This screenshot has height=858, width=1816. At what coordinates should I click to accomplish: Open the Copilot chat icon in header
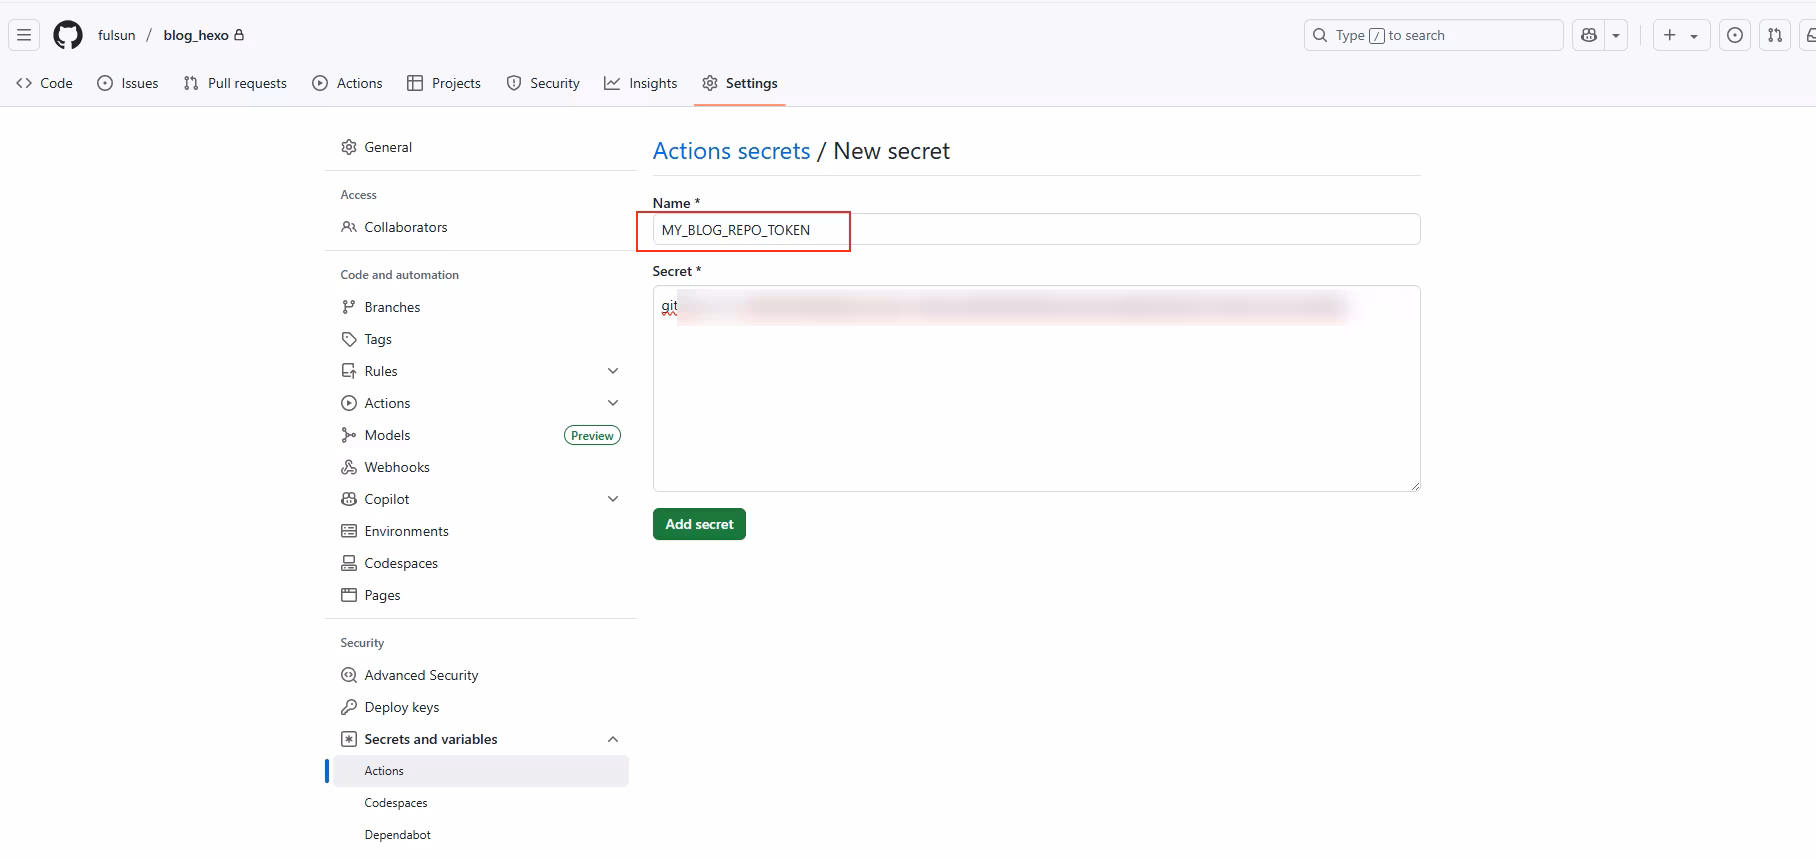[1589, 35]
